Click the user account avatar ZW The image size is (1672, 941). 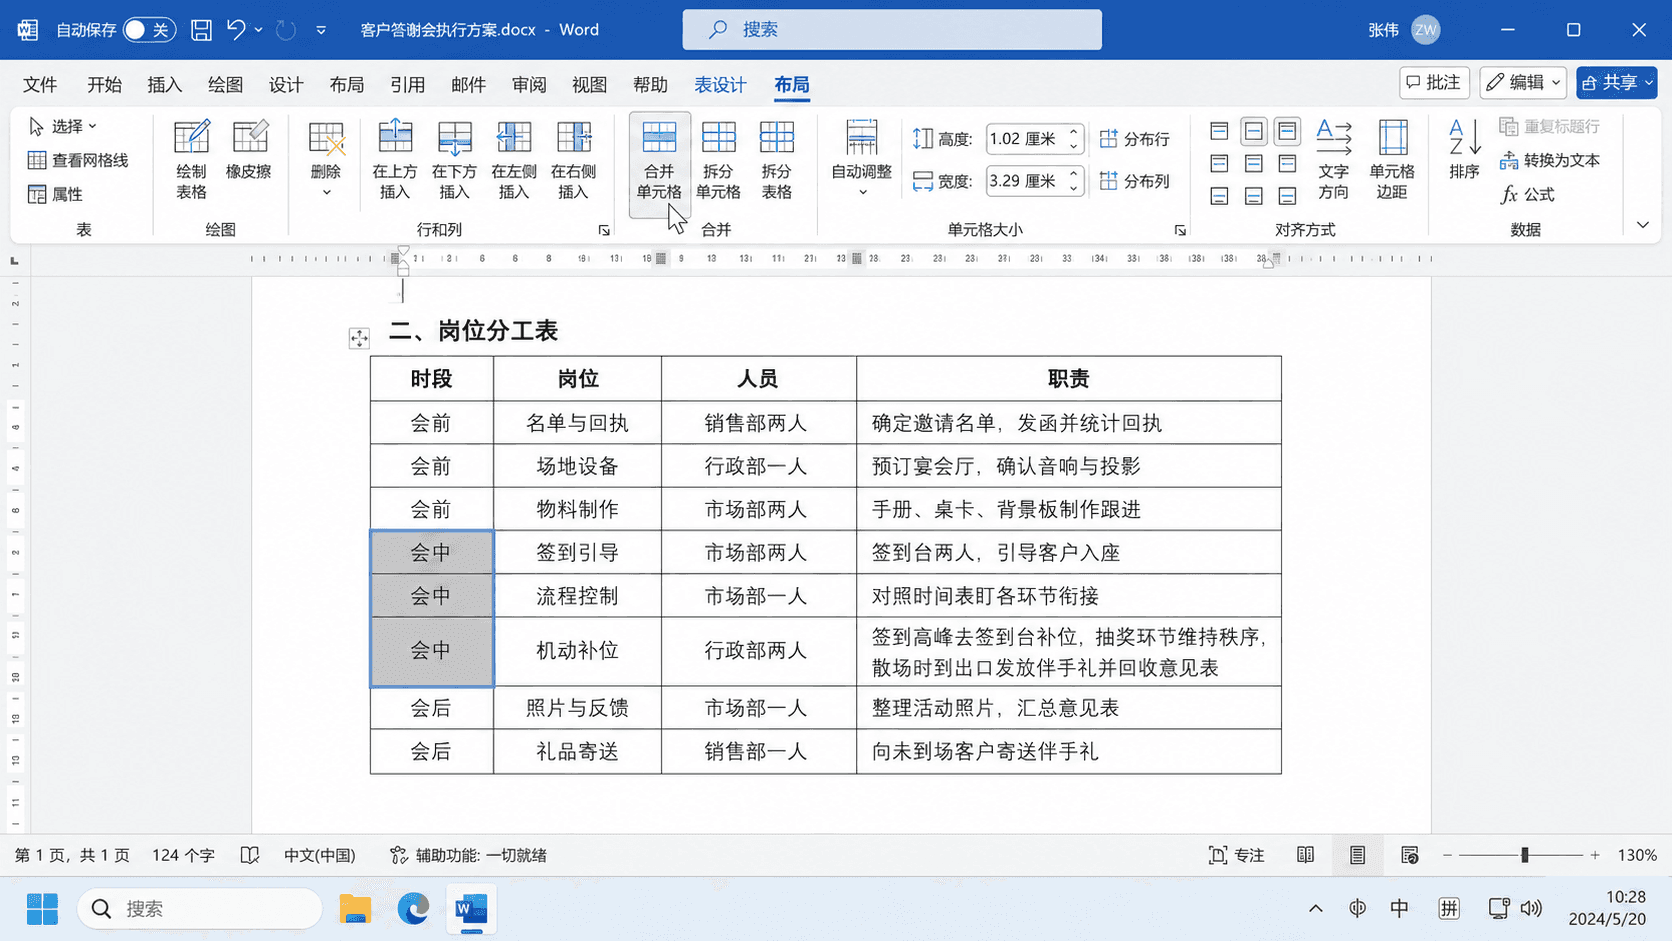(1426, 30)
